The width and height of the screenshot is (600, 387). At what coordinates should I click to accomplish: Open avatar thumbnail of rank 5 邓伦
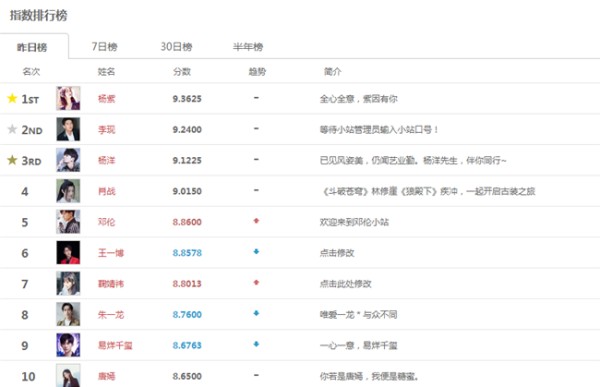68,222
